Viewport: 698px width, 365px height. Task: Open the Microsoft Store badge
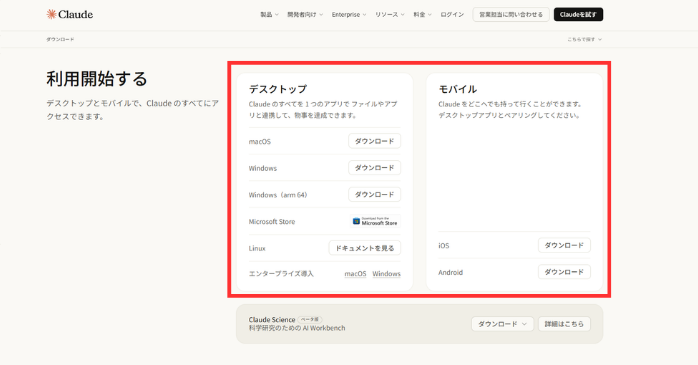(x=375, y=221)
